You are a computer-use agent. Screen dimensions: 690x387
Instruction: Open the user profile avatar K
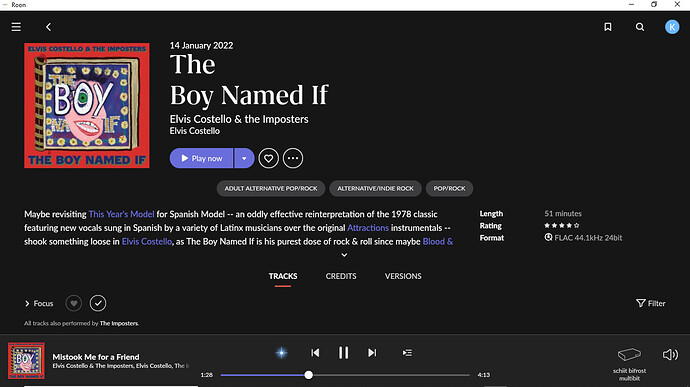coord(672,27)
